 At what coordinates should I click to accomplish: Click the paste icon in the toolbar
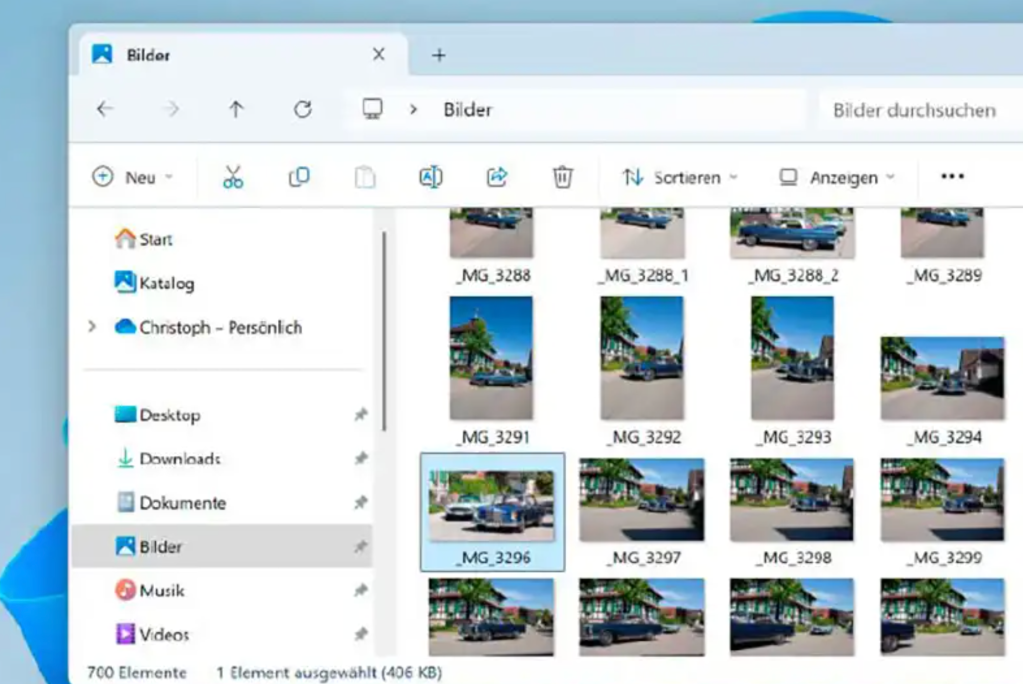[x=364, y=177]
